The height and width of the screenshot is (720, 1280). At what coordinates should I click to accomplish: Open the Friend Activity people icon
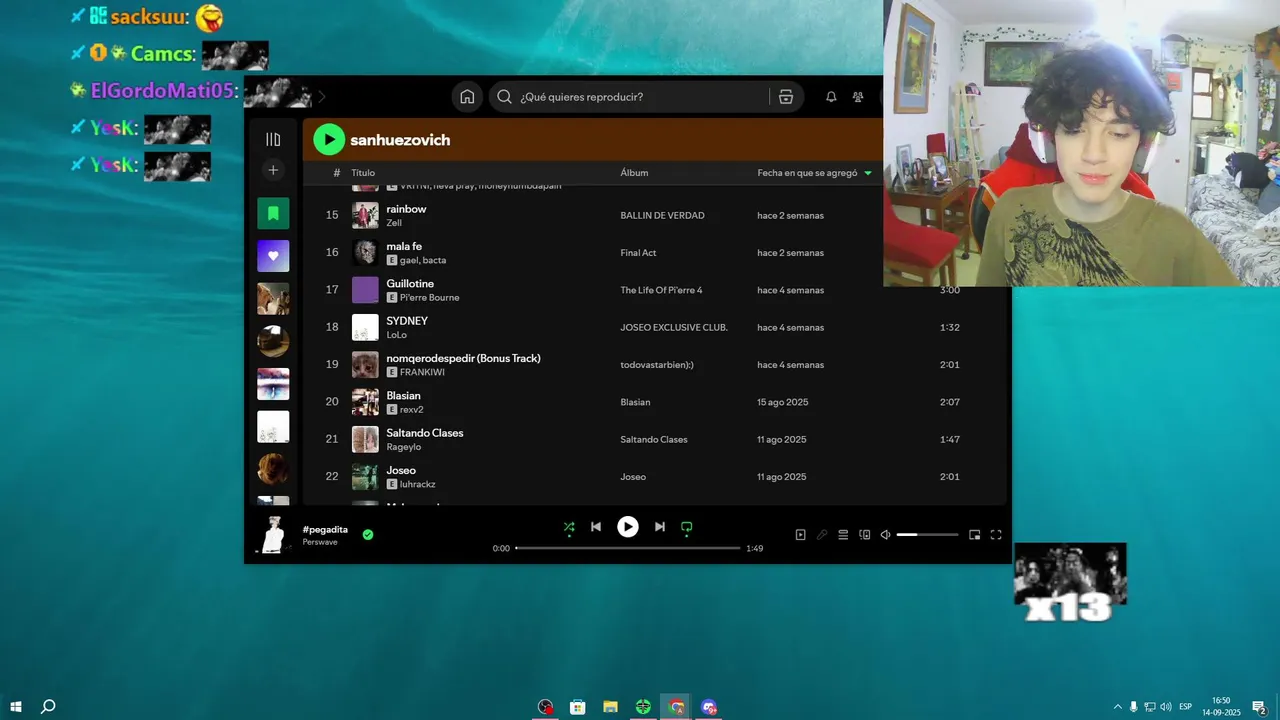[x=858, y=97]
